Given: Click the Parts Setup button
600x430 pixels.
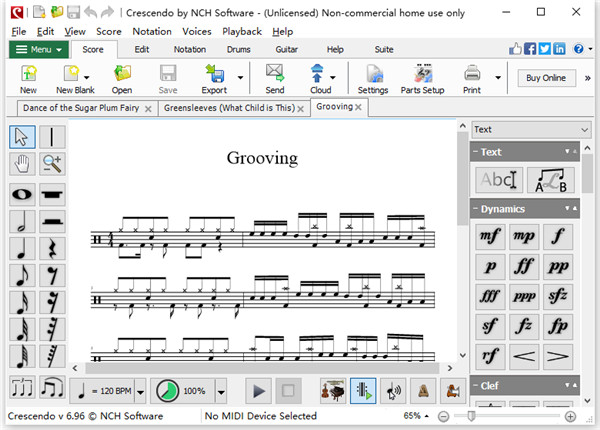Looking at the screenshot, I should [422, 79].
